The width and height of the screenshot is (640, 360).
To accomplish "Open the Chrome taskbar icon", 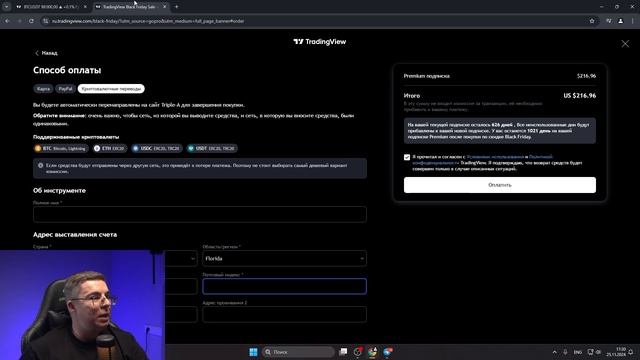I will pos(373,352).
